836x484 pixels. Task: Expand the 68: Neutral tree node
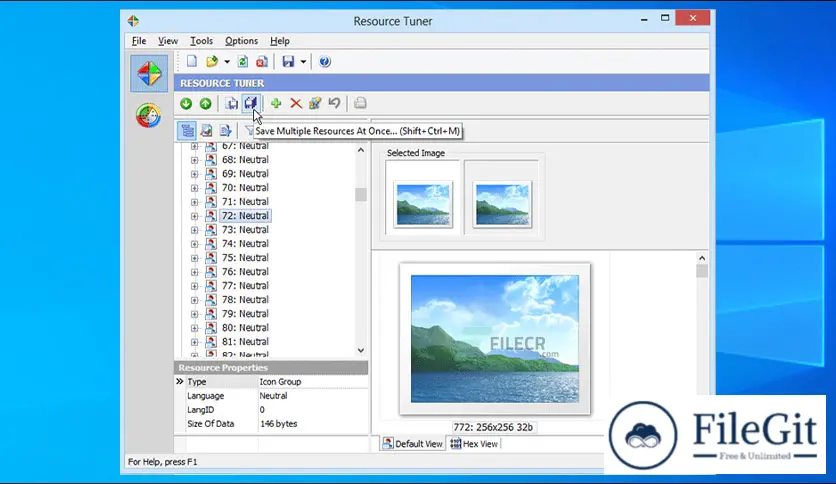click(195, 160)
